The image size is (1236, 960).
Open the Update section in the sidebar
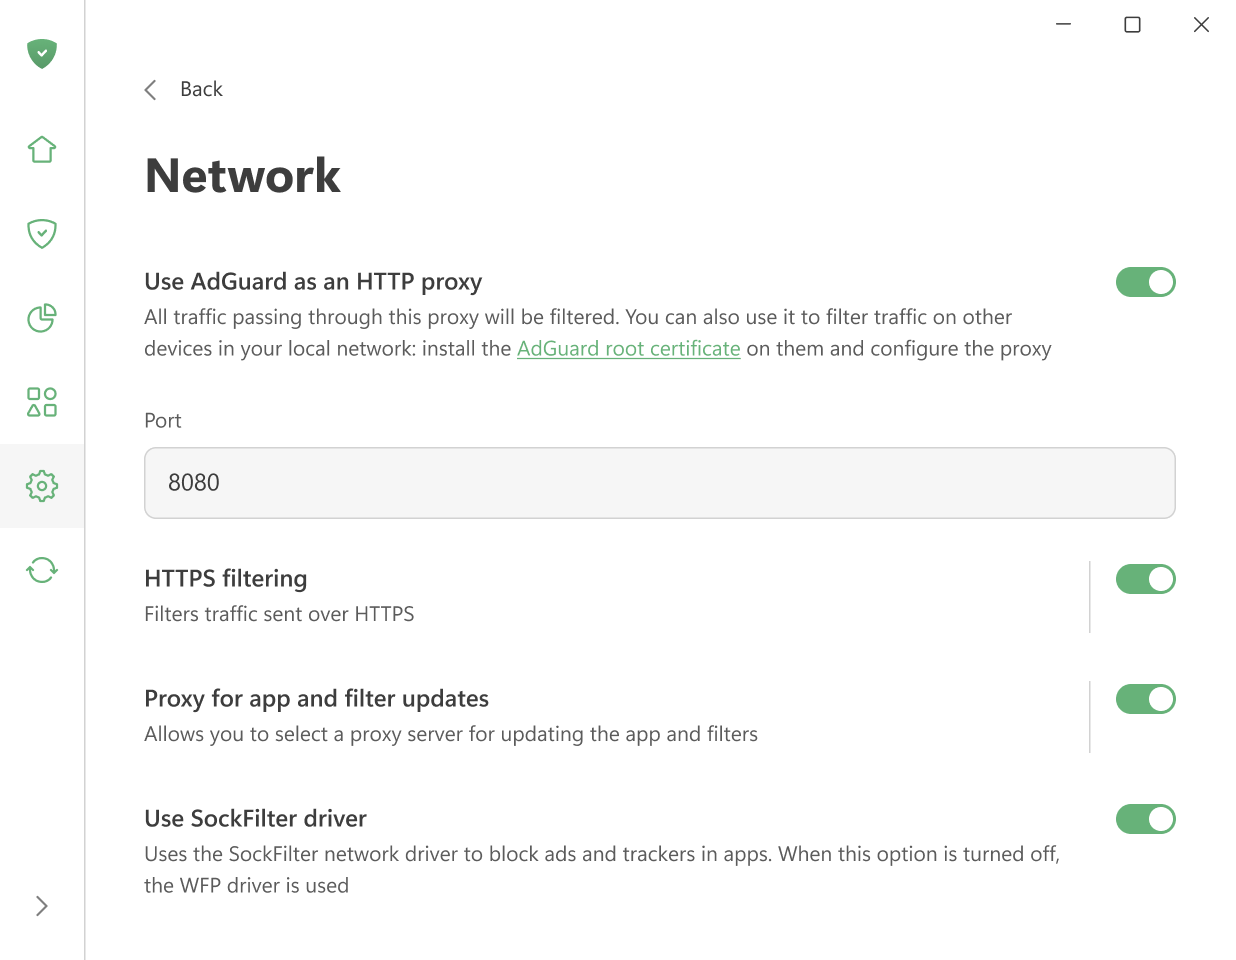pyautogui.click(x=41, y=570)
